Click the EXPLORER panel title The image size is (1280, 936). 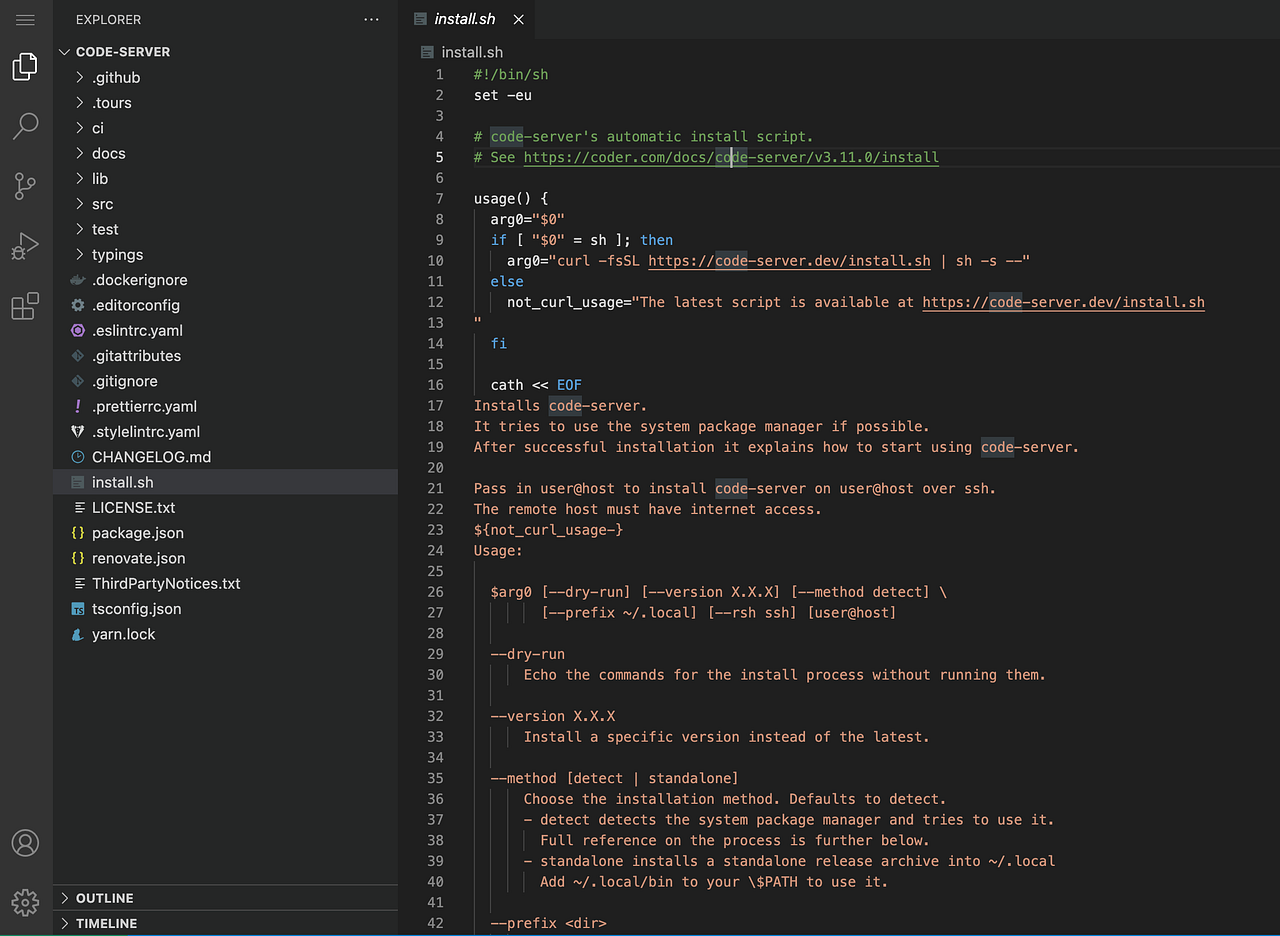[x=108, y=19]
